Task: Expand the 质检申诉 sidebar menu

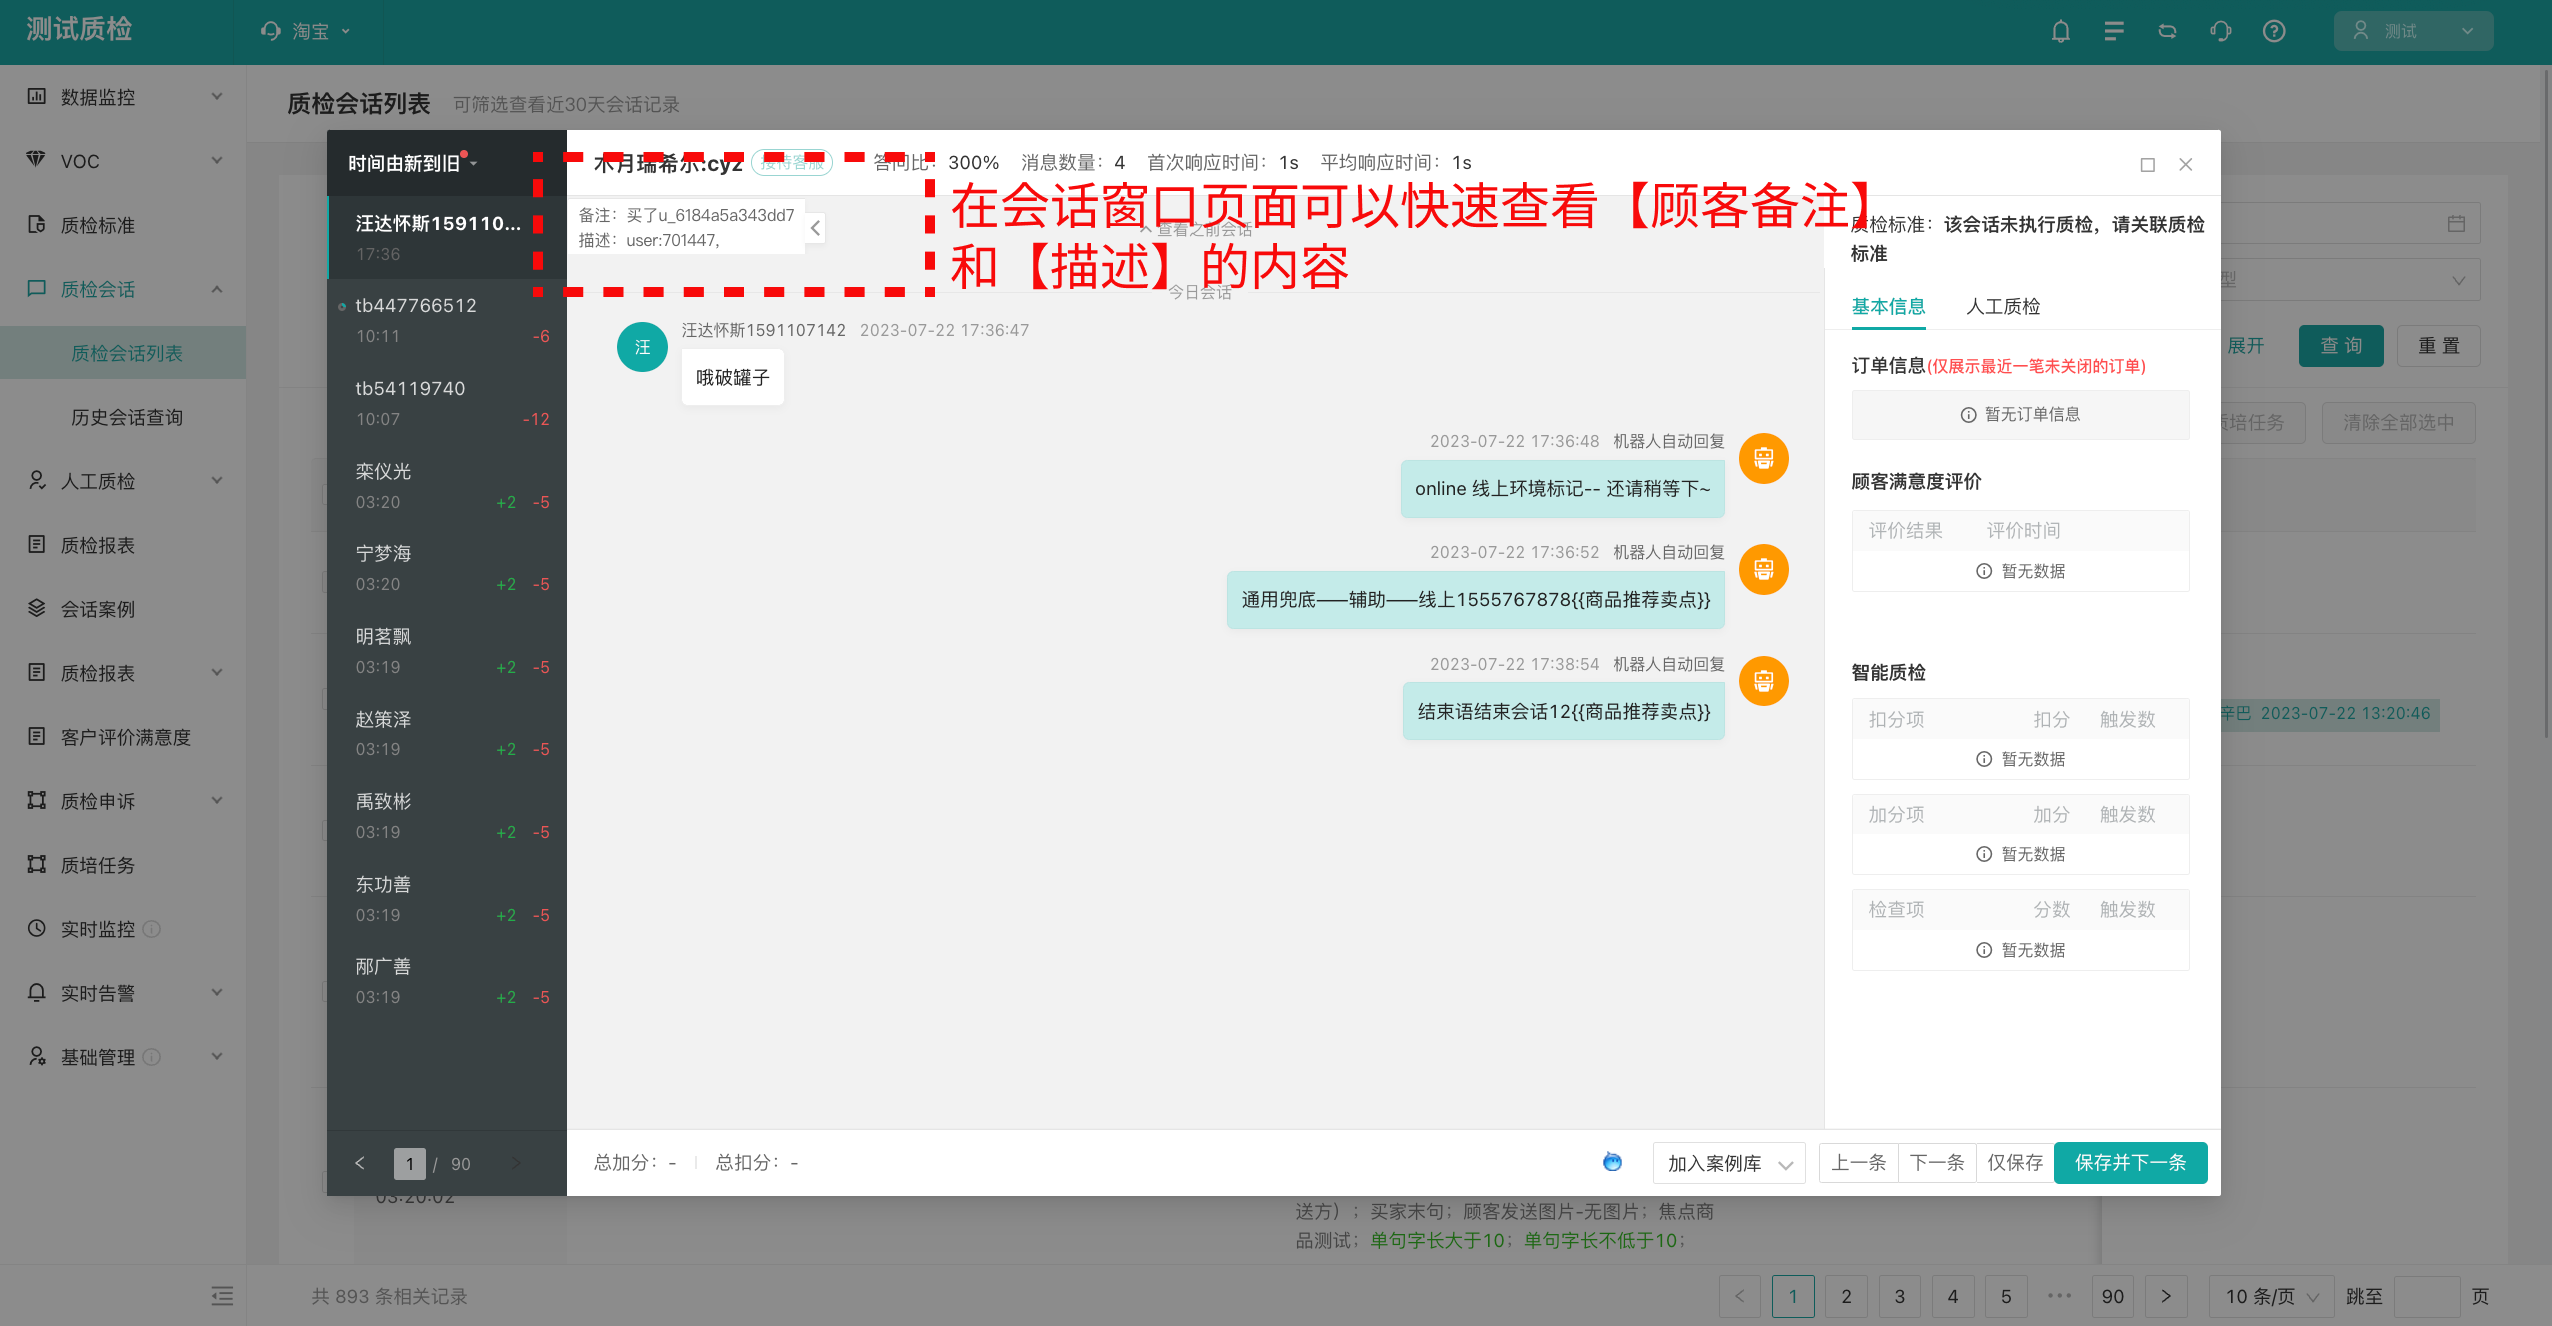Action: pos(123,801)
